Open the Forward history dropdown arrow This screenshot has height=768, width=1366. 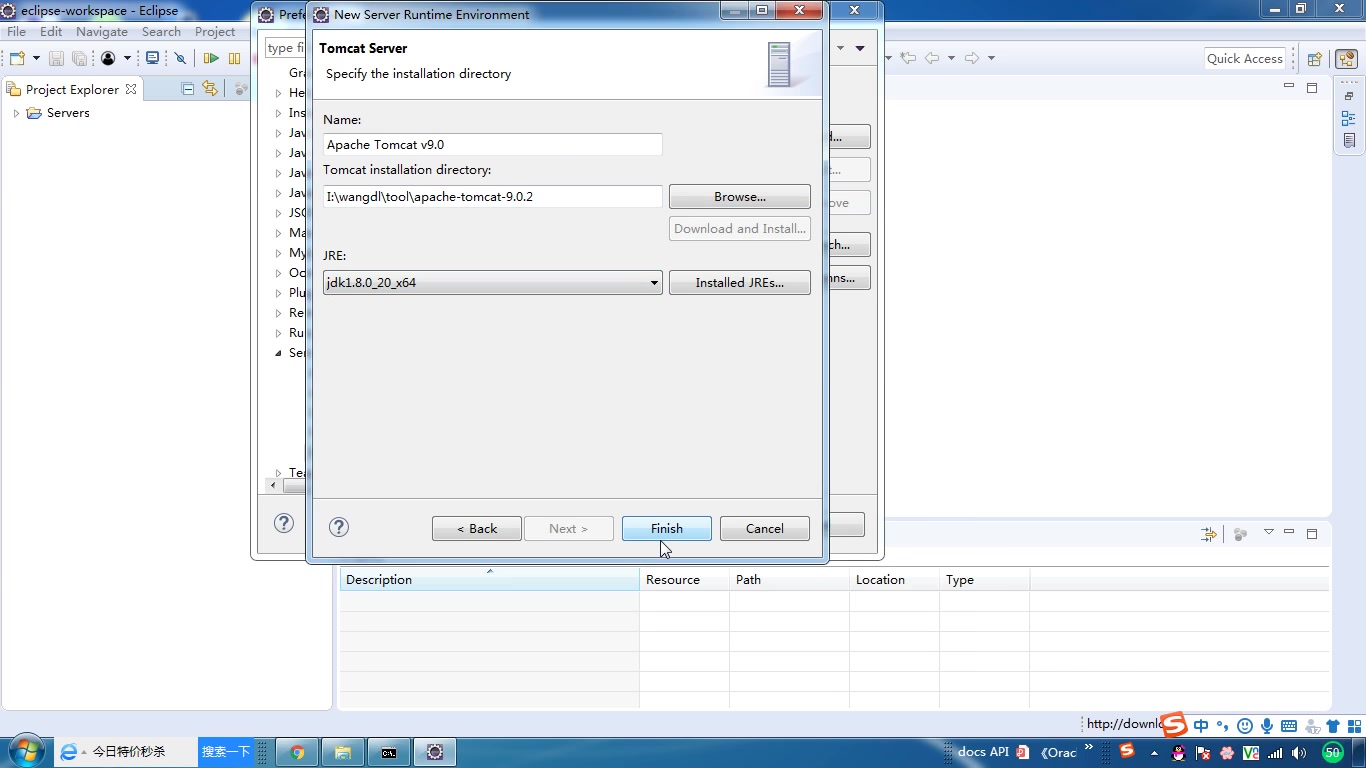pos(991,58)
